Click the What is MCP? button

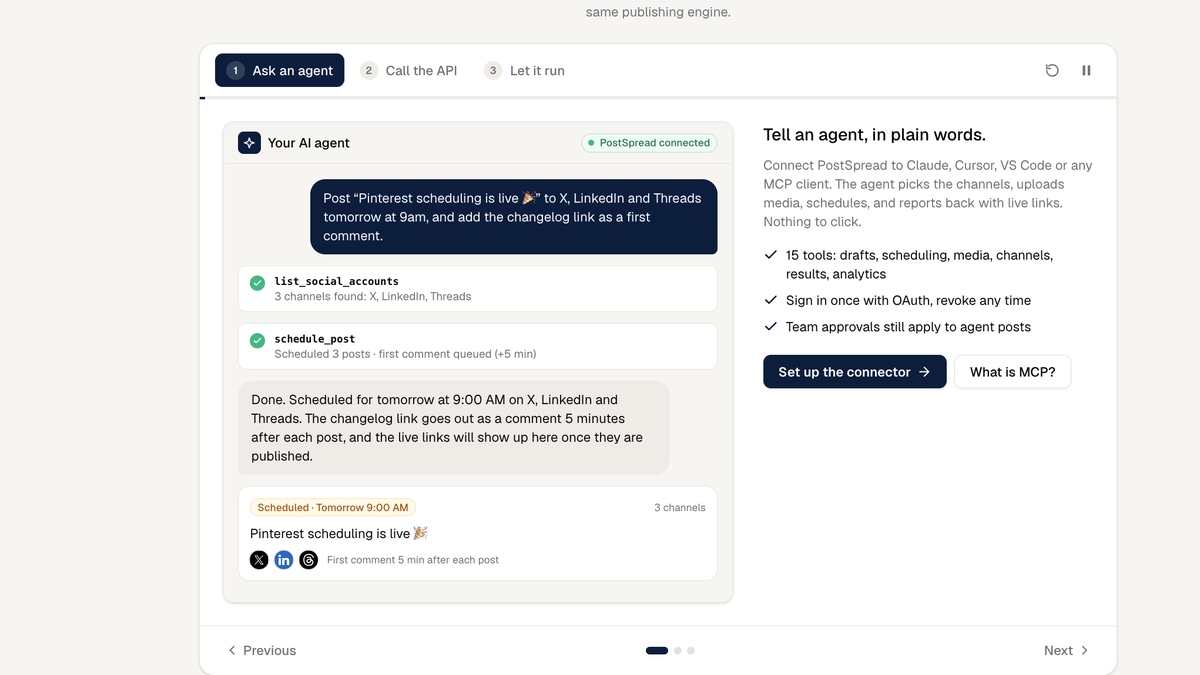pyautogui.click(x=1013, y=372)
